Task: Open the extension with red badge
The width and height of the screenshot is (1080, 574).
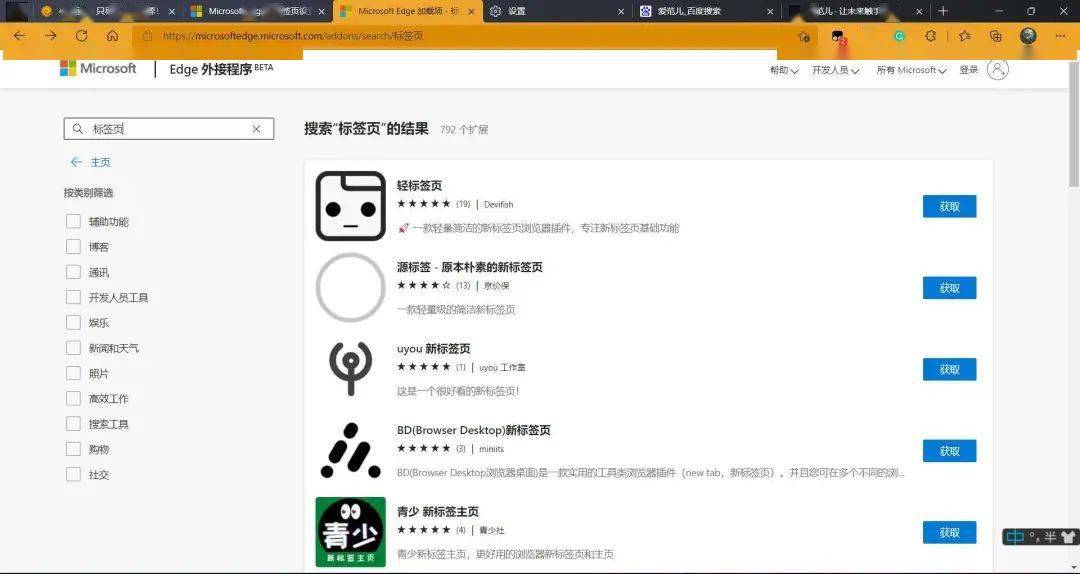Action: (838, 37)
